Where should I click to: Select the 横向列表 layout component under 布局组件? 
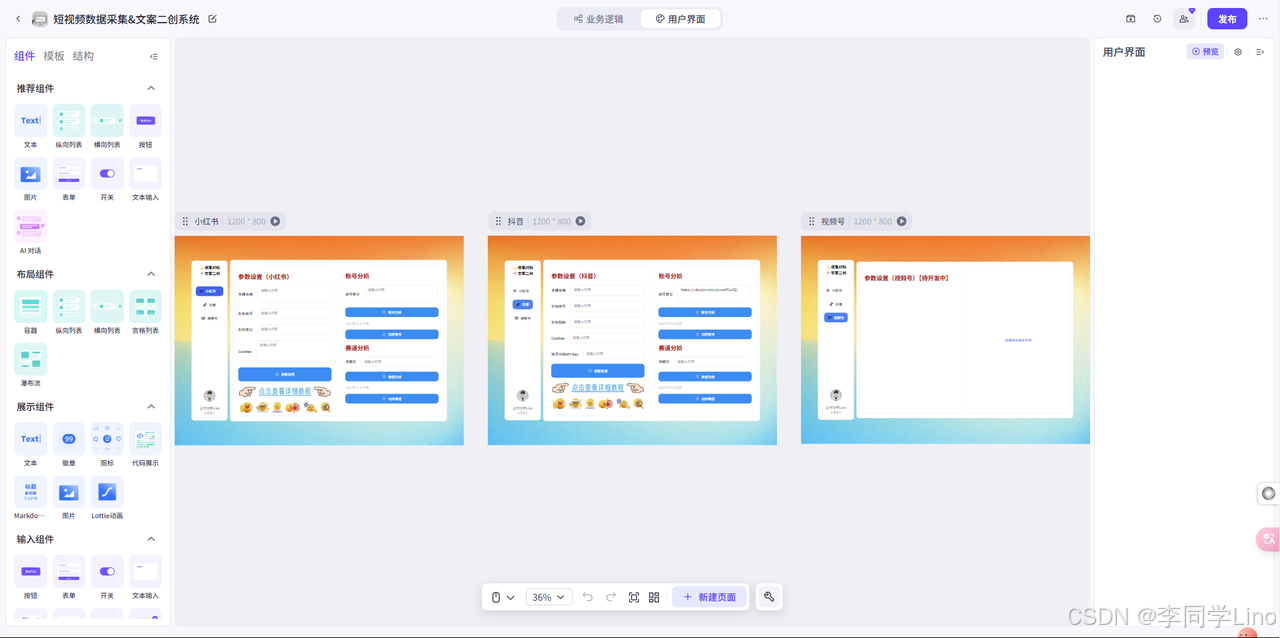pyautogui.click(x=107, y=313)
